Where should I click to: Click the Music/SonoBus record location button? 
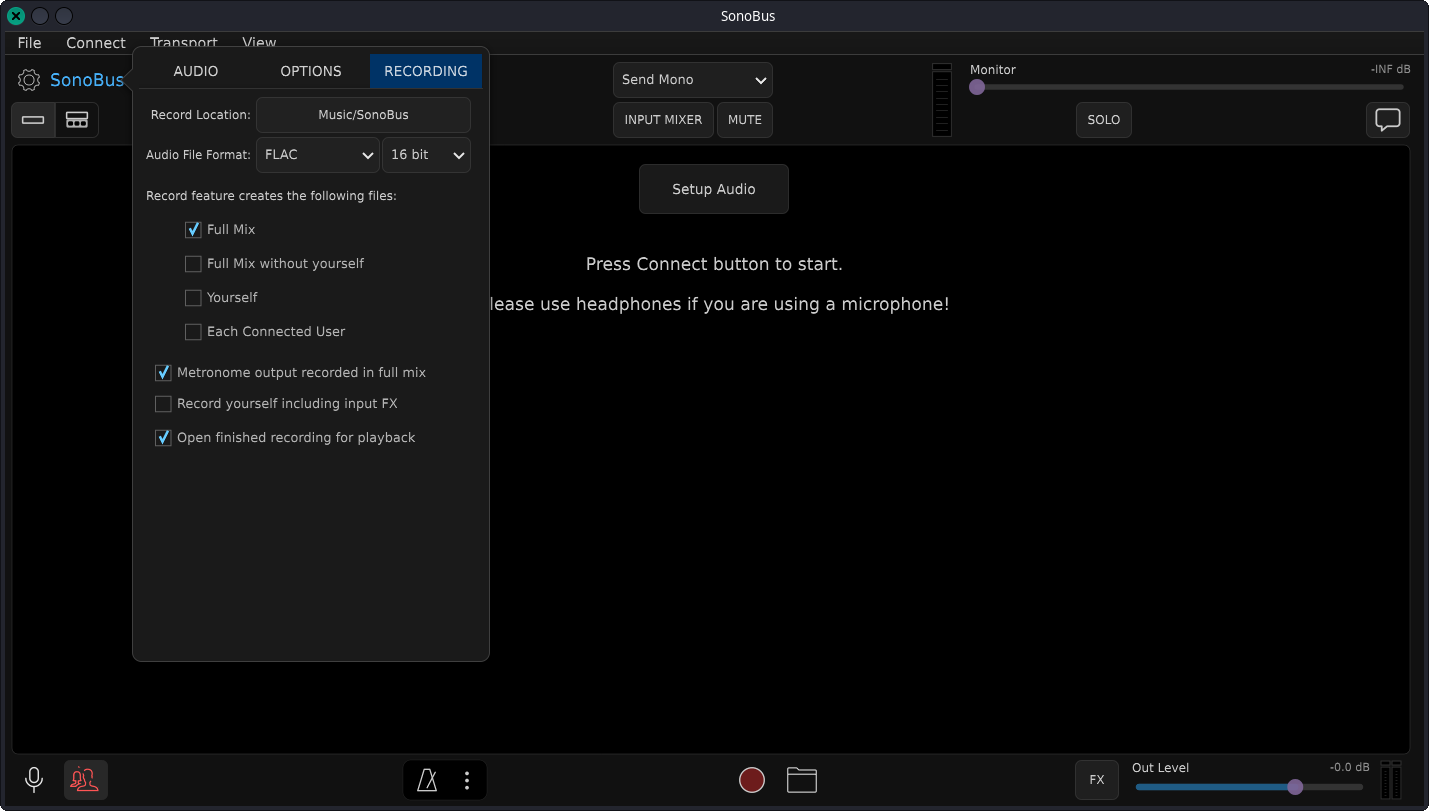pyautogui.click(x=363, y=115)
